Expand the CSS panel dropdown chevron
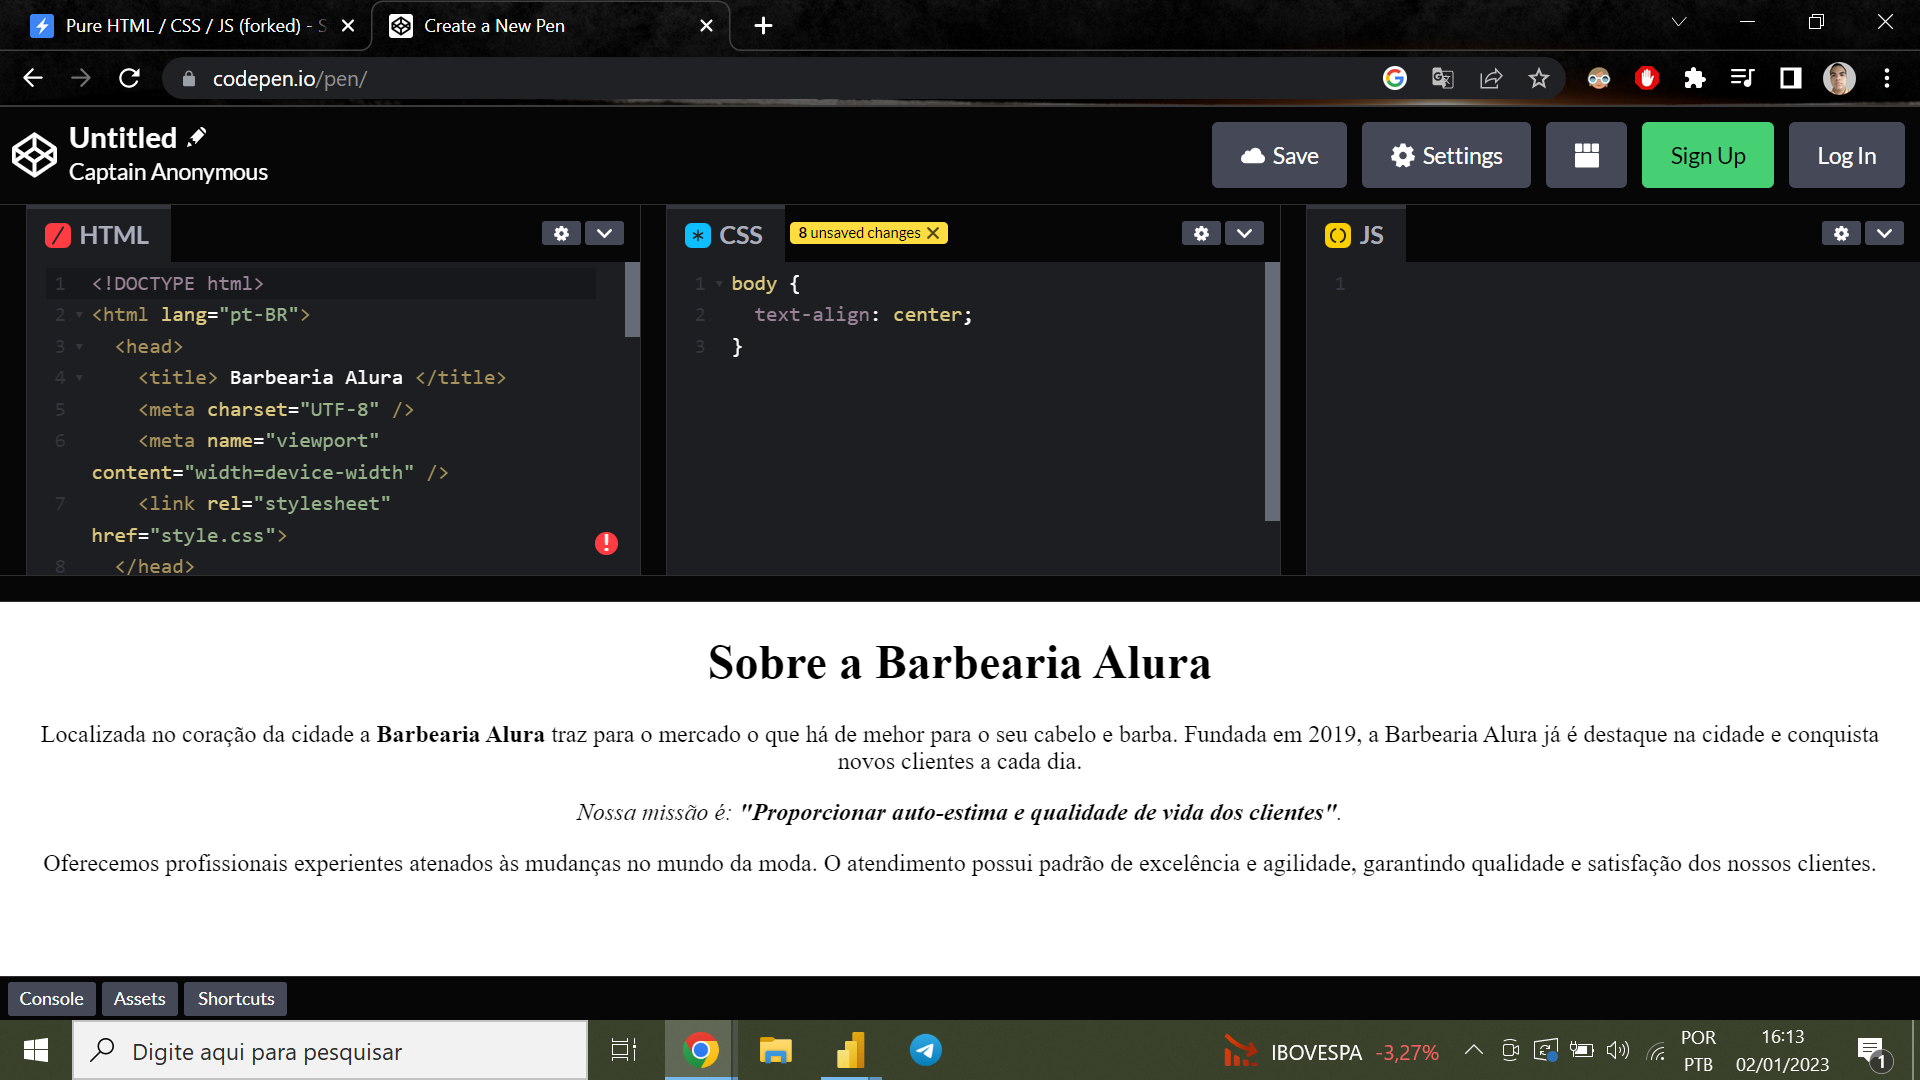 coord(1244,233)
